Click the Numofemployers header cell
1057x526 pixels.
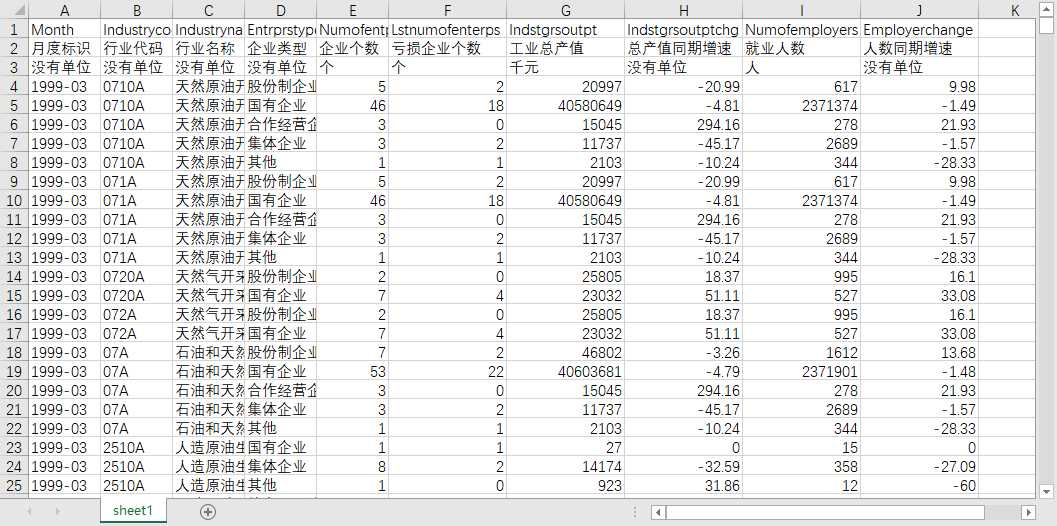click(x=802, y=30)
